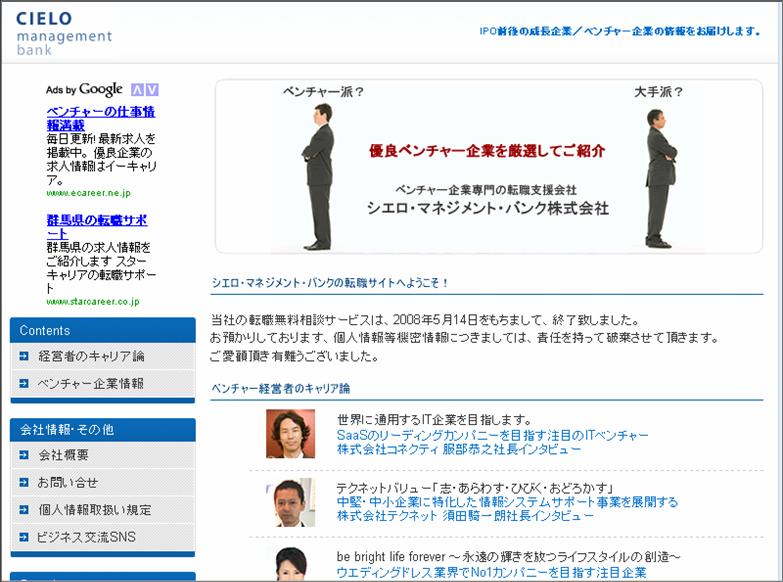Viewport: 783px width, 582px height.
Task: Click シエロ・マネジメント・バンク株式会社 banner company name
Action: [x=487, y=208]
